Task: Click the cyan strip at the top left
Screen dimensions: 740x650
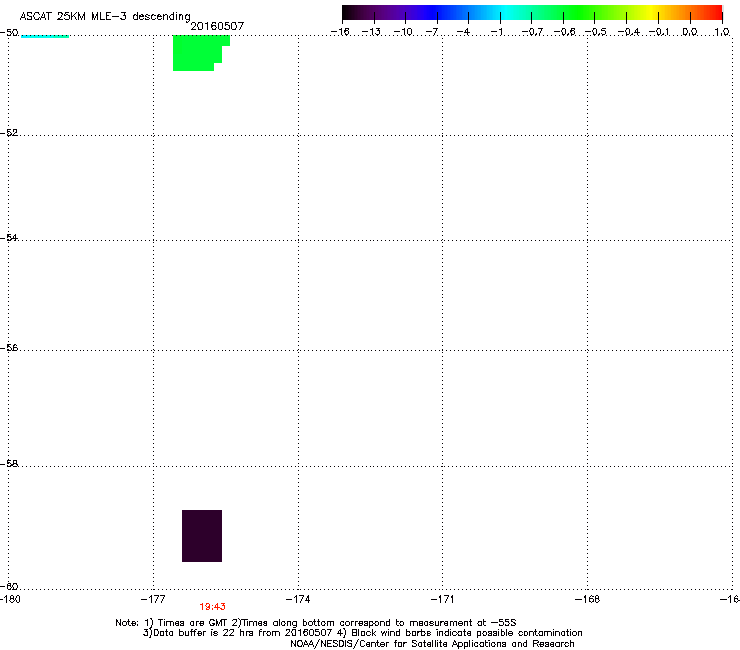Action: click(x=45, y=36)
